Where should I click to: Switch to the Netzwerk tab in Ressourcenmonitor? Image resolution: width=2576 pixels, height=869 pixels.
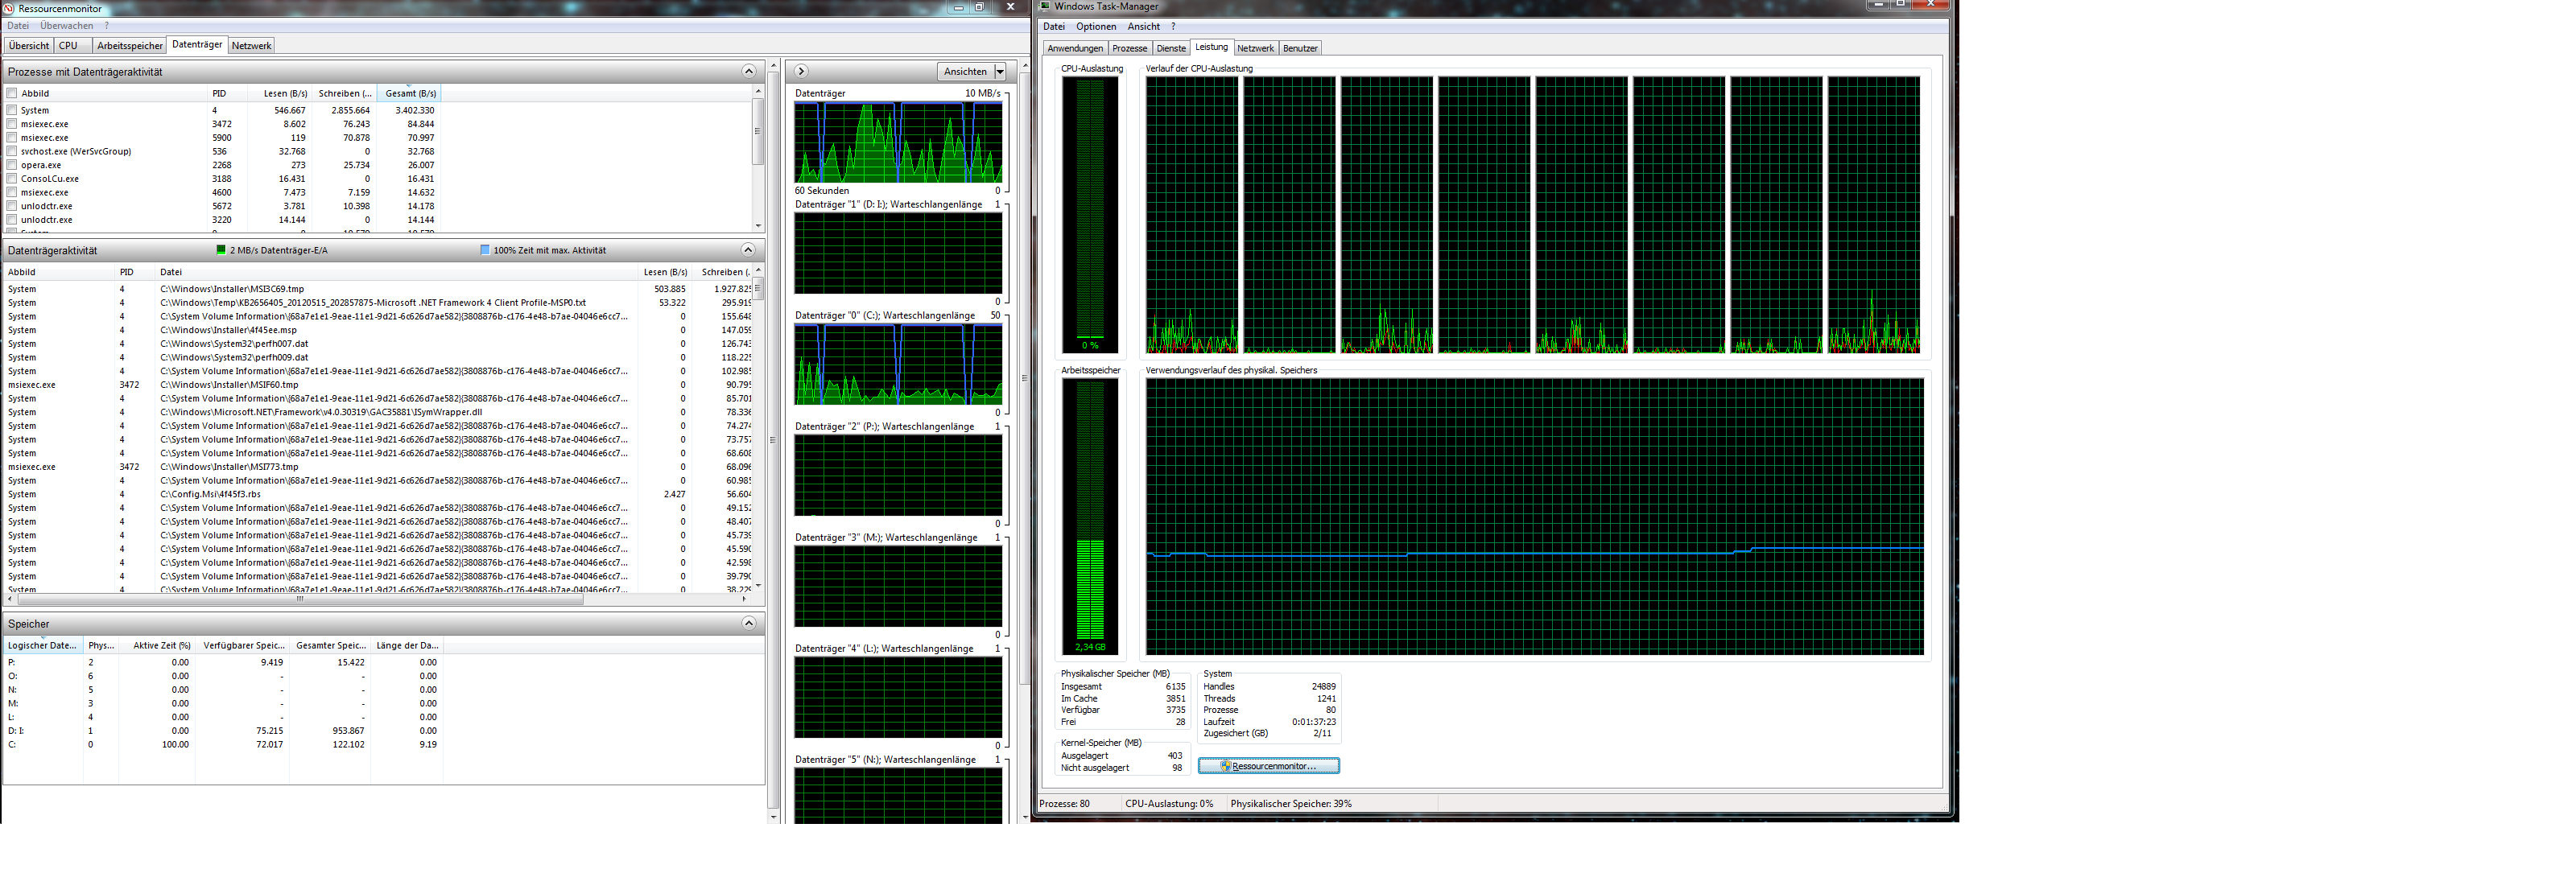(251, 45)
